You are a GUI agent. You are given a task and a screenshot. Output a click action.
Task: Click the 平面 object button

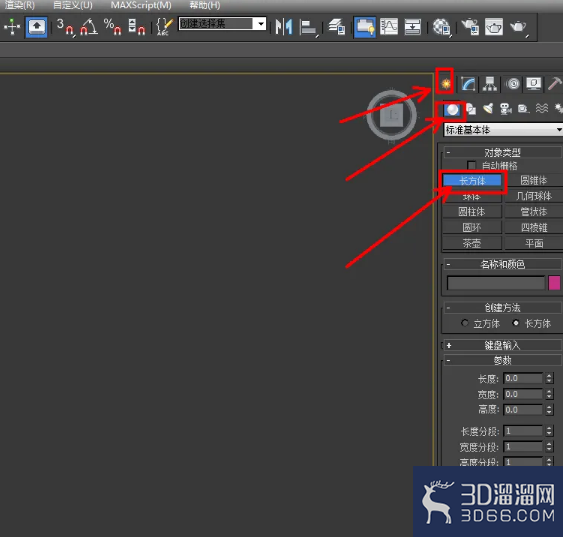click(x=534, y=243)
